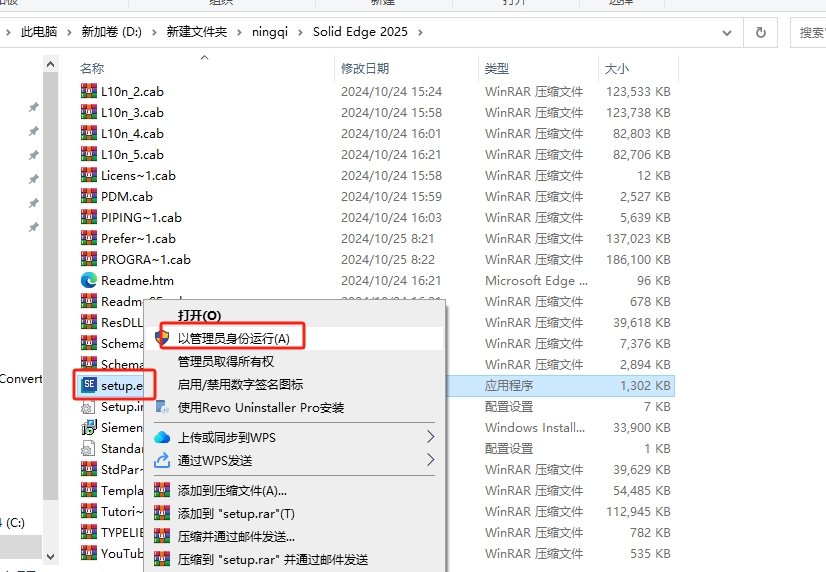Image resolution: width=826 pixels, height=572 pixels.
Task: Click the ResDLL archive icon
Action: click(88, 322)
